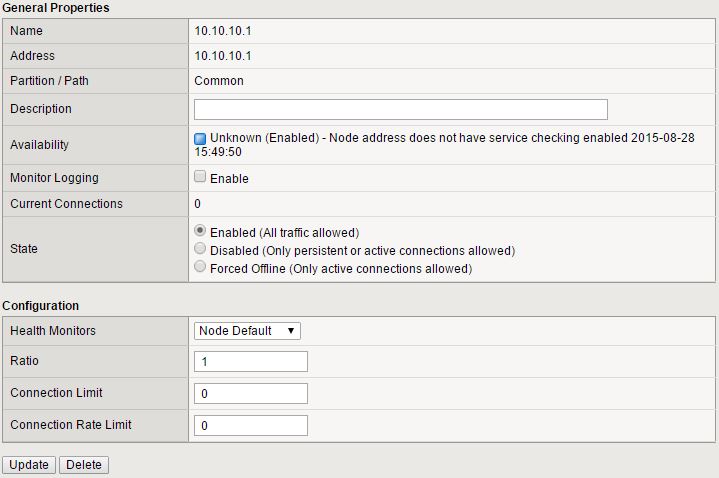Viewport: 719px width, 478px height.
Task: Click the blue Unknown availability status icon
Action: coord(200,138)
